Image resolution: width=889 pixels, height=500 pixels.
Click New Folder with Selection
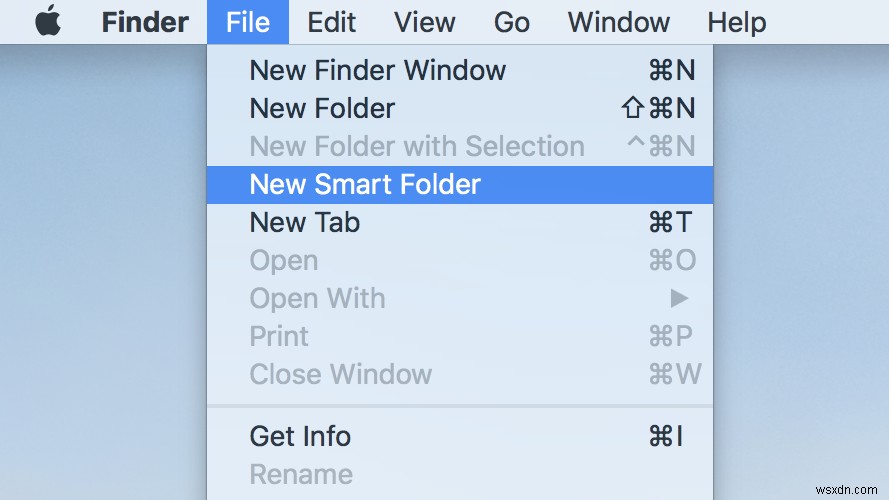point(416,146)
